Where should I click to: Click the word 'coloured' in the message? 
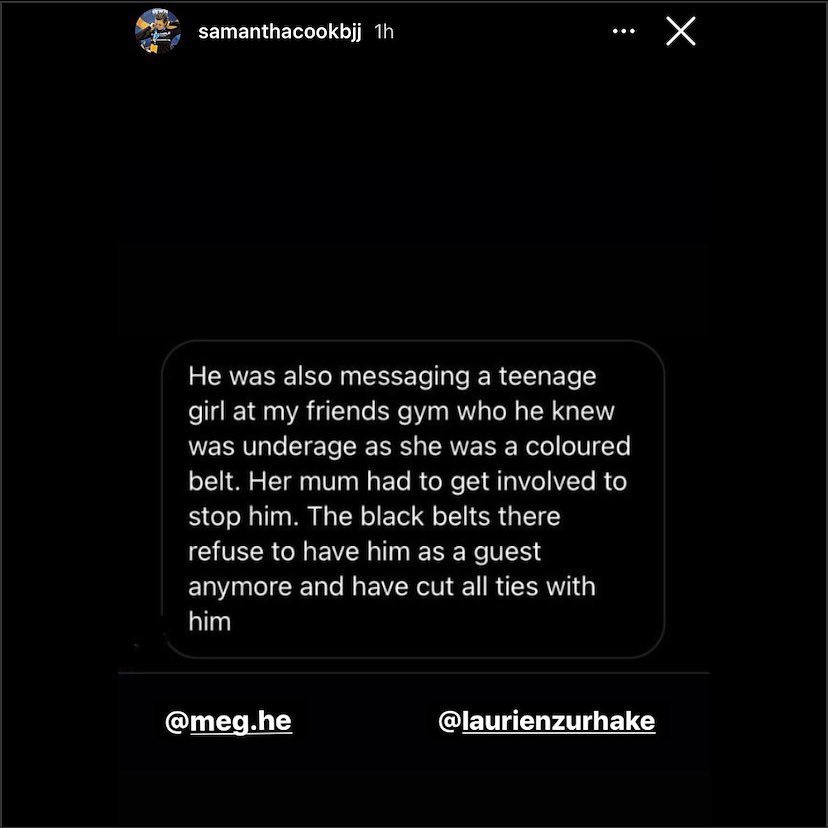pyautogui.click(x=578, y=446)
